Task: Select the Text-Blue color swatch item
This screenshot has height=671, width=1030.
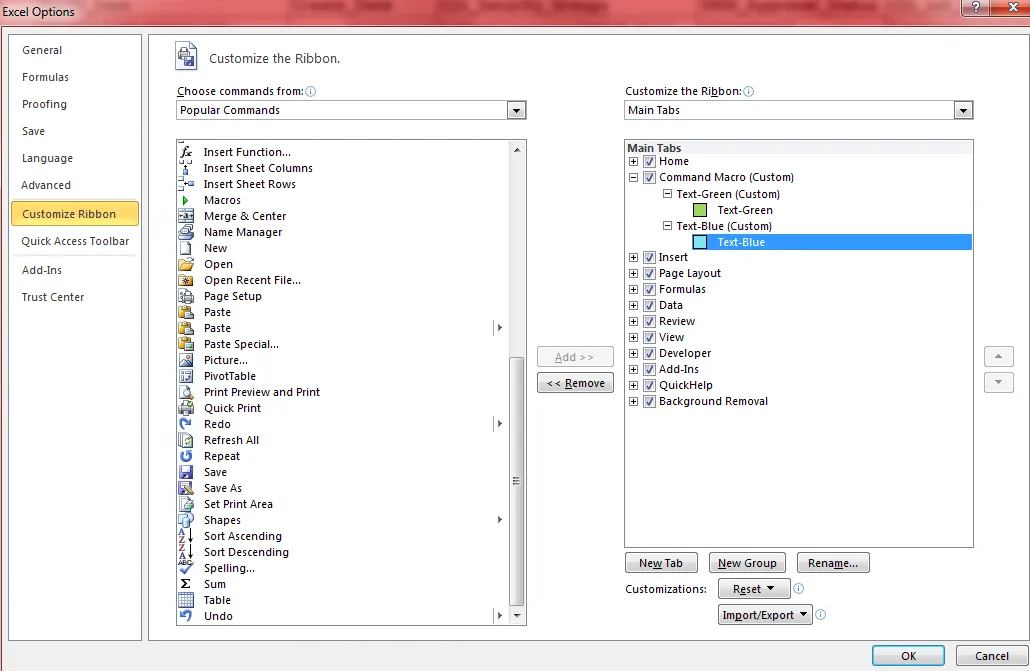Action: click(x=700, y=242)
